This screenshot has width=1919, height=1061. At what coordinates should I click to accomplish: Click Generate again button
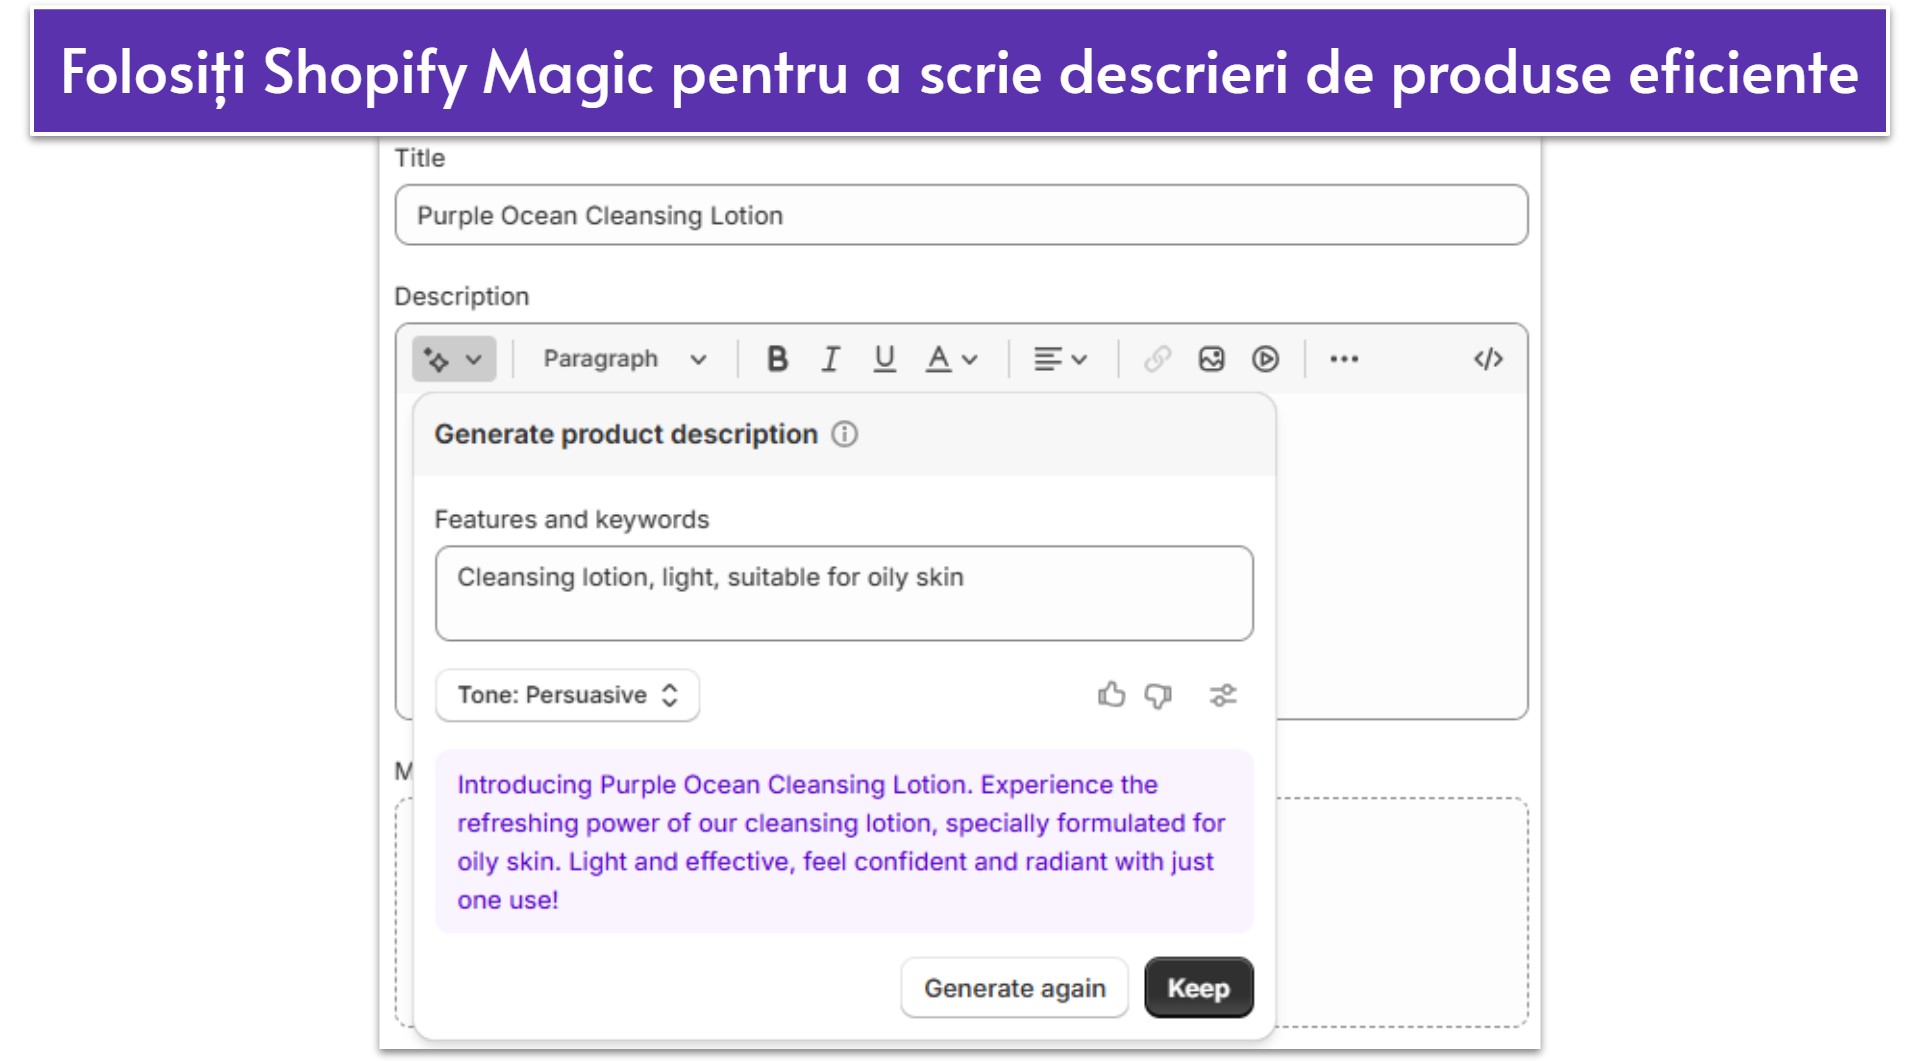point(1014,988)
